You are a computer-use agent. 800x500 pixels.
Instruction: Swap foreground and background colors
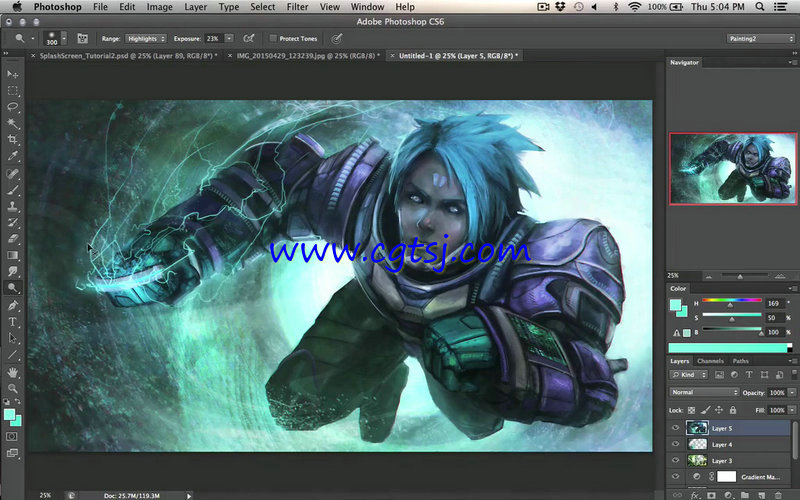(x=18, y=402)
